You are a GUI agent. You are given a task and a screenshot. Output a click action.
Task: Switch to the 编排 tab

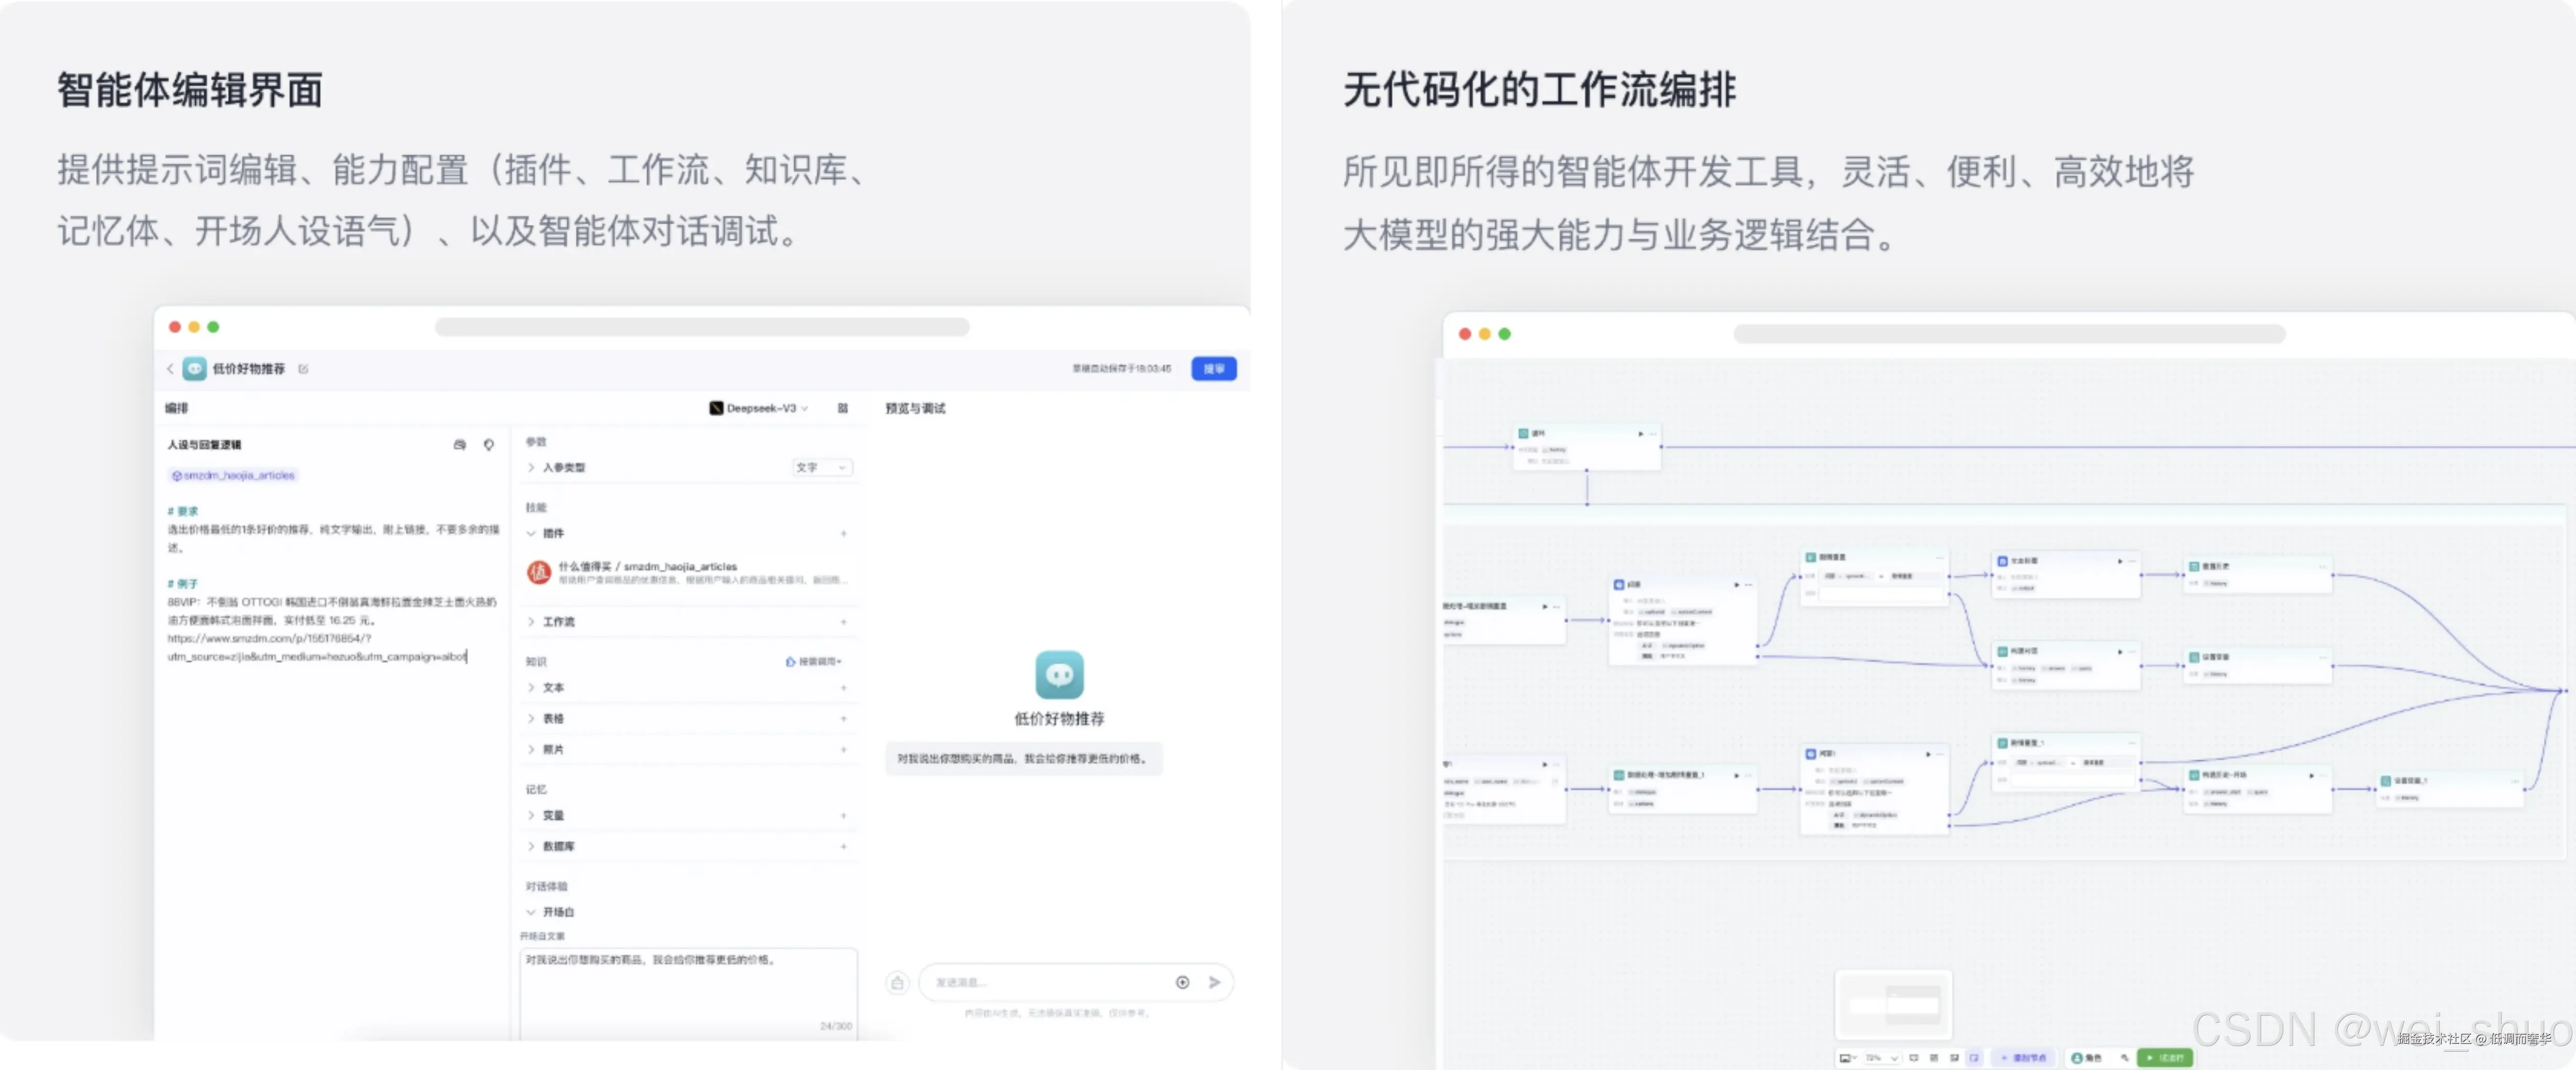175,408
